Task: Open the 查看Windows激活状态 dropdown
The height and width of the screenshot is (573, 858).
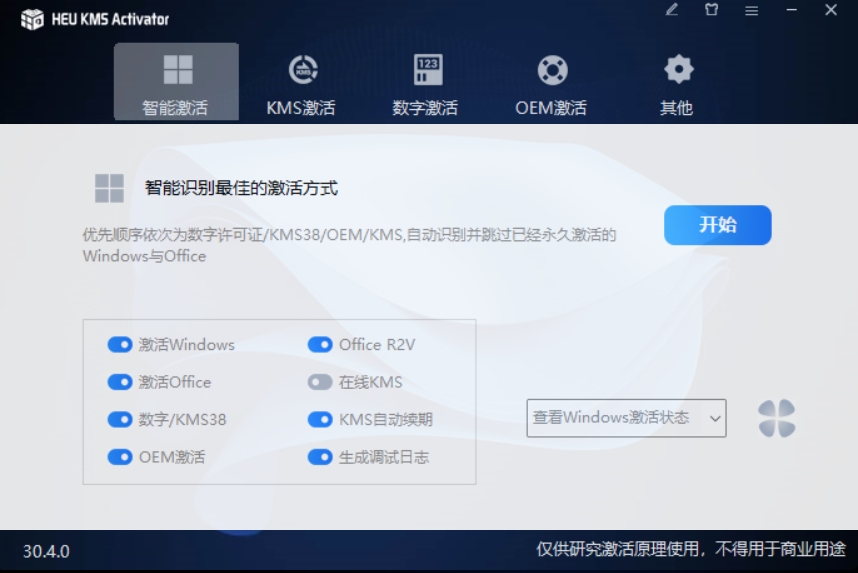Action: coord(627,418)
